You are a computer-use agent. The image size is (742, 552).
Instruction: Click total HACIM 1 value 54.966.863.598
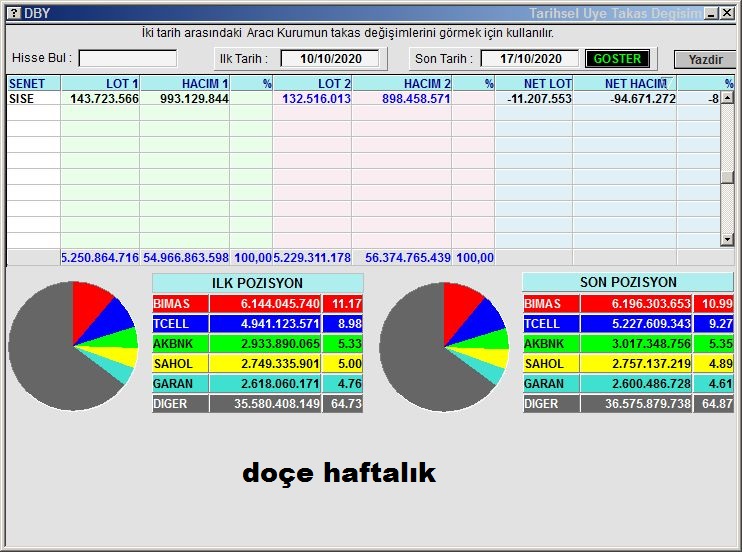(186, 258)
